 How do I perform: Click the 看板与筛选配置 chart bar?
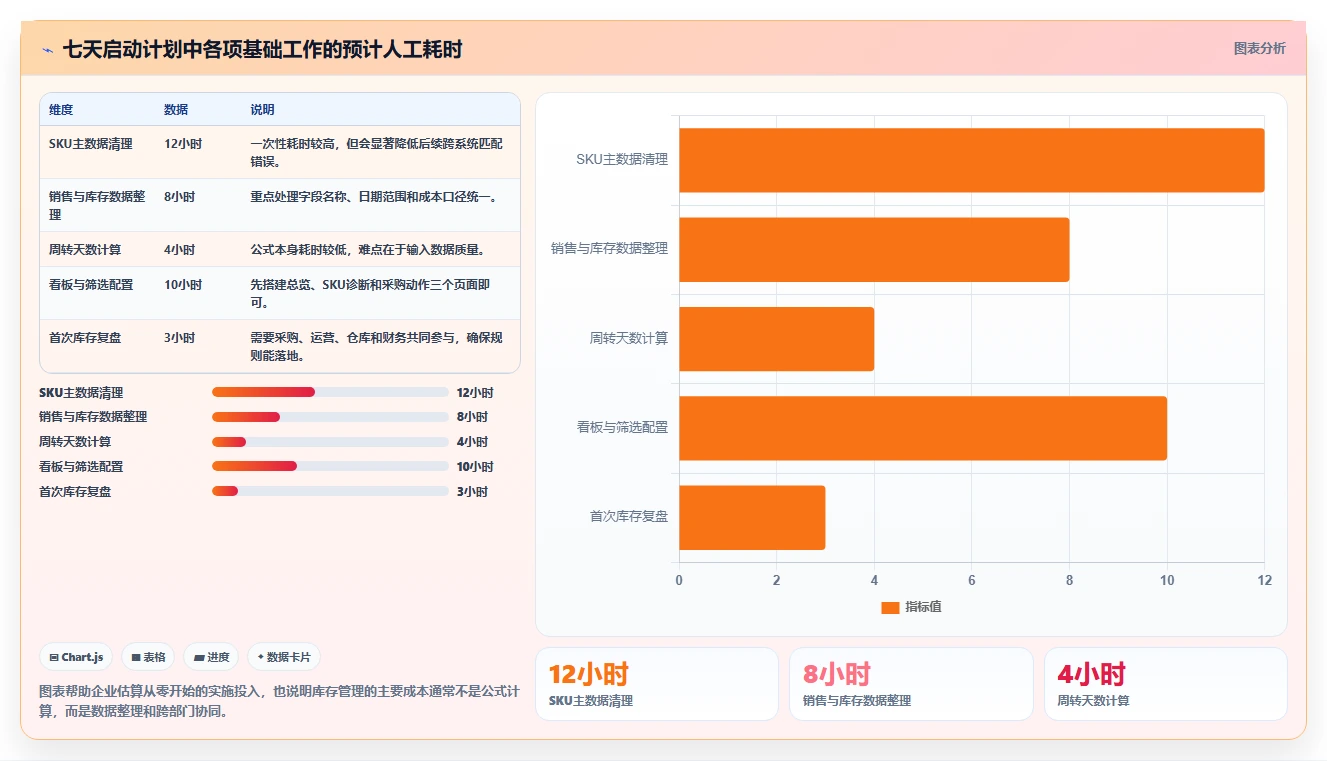click(x=923, y=428)
